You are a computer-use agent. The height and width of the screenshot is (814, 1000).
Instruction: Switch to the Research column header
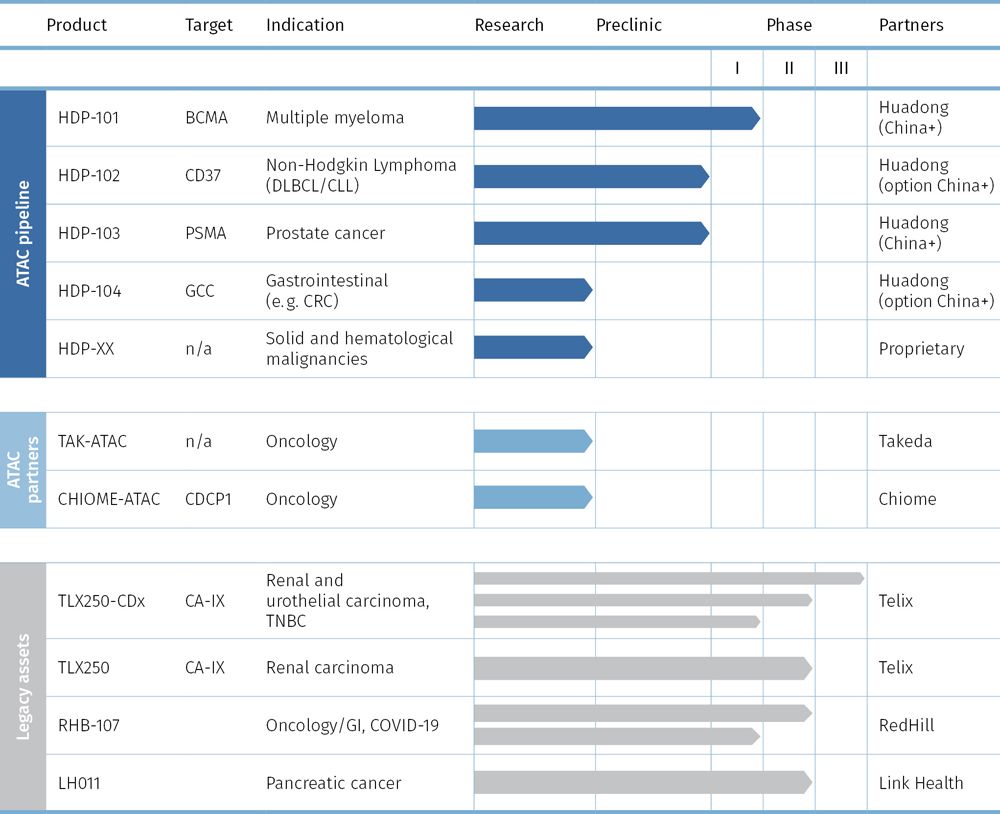(x=509, y=25)
